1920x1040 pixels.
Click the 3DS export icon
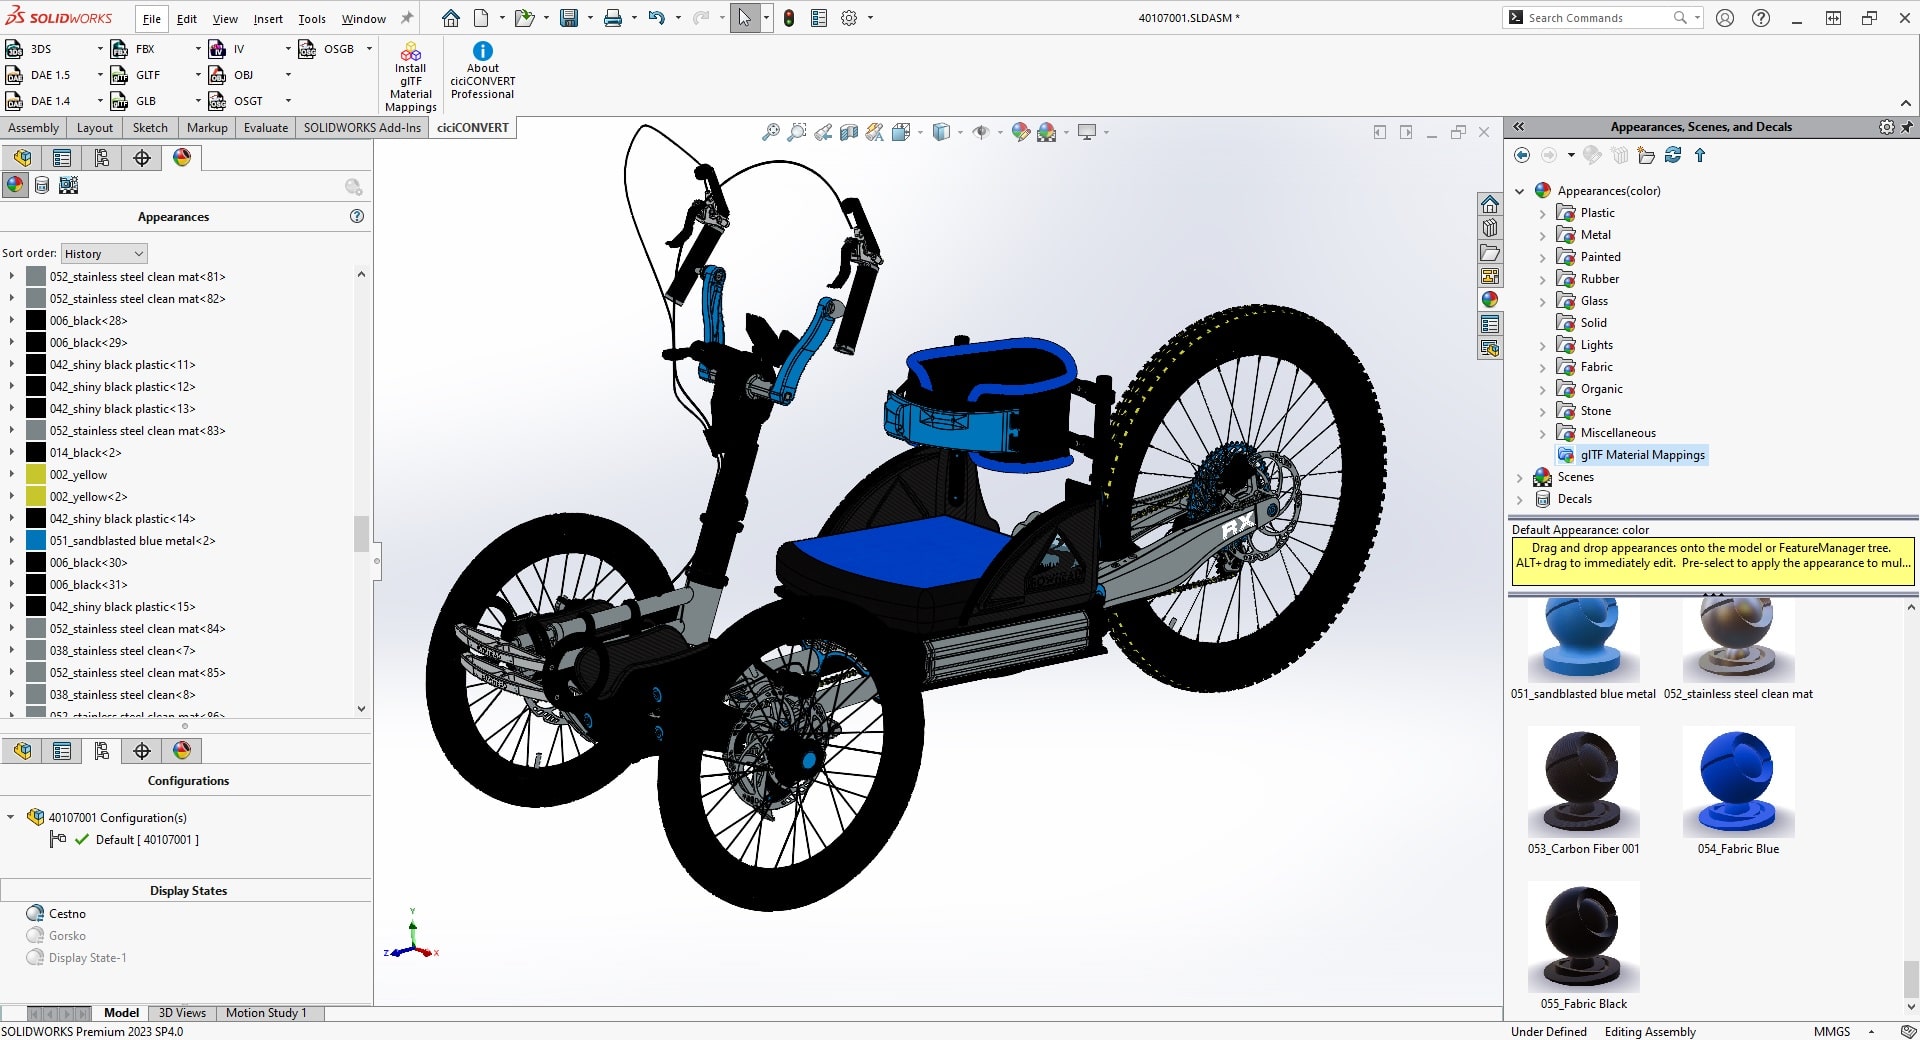tap(15, 49)
